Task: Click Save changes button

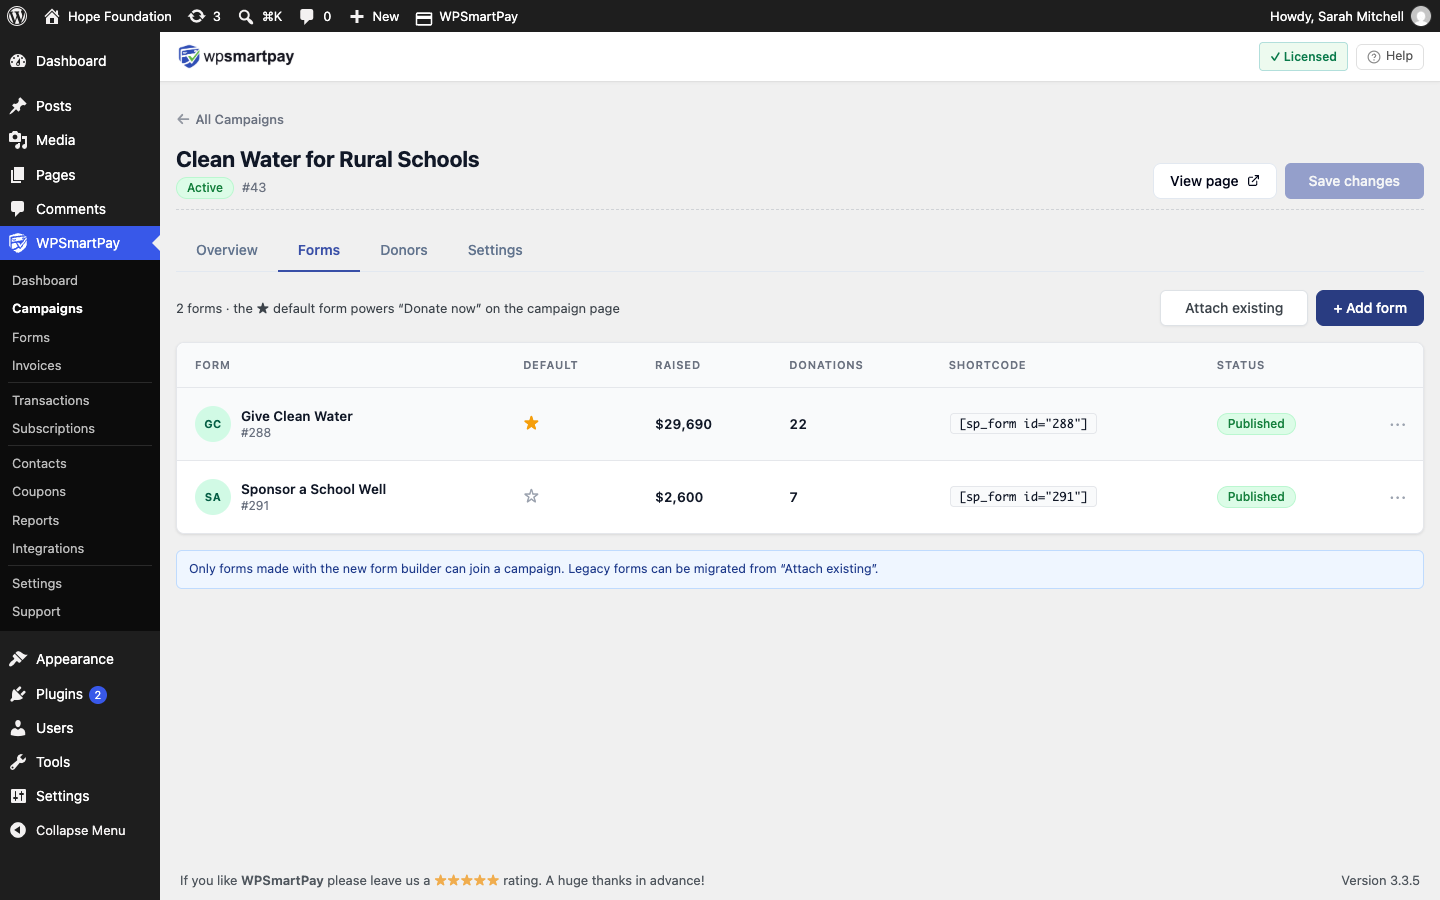Action: pyautogui.click(x=1354, y=181)
